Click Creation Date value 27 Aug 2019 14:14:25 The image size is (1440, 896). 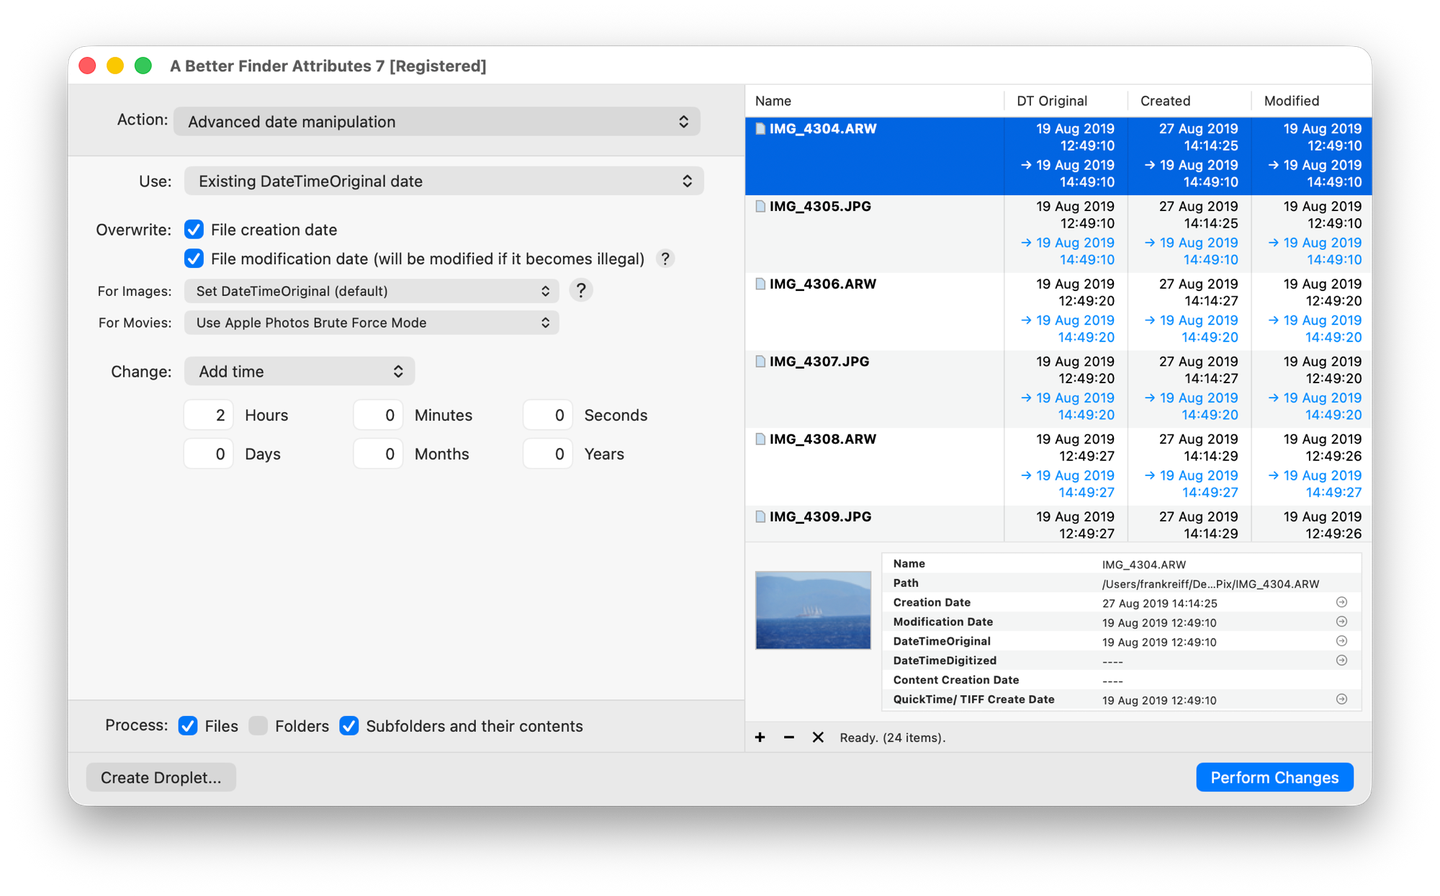(x=1159, y=603)
